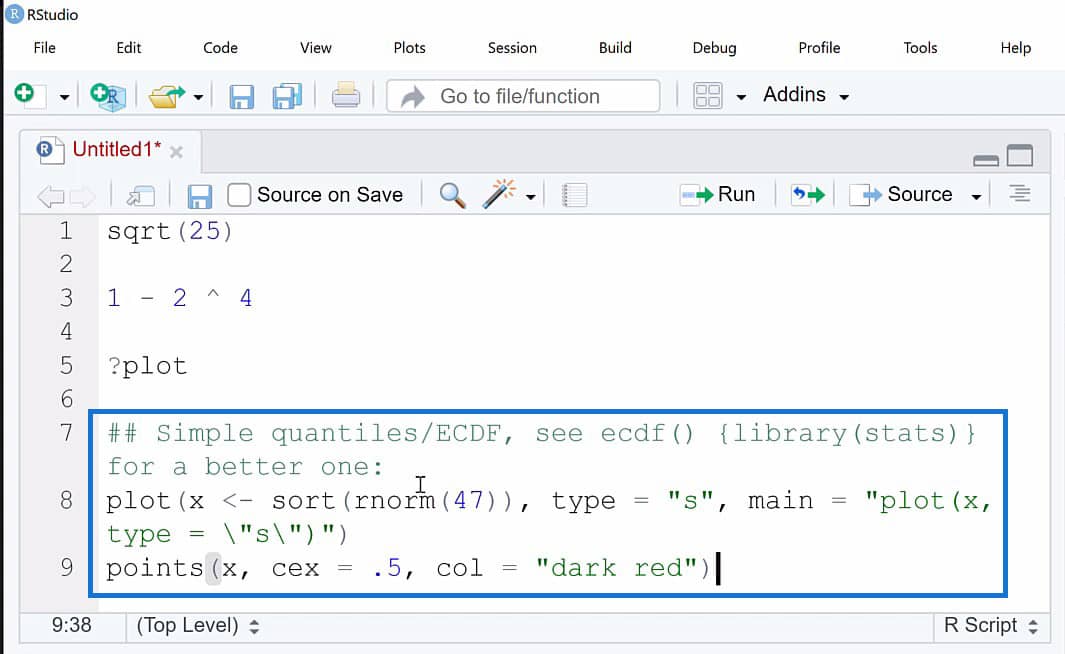Image resolution: width=1065 pixels, height=654 pixels.
Task: Open the File menu
Action: (44, 48)
